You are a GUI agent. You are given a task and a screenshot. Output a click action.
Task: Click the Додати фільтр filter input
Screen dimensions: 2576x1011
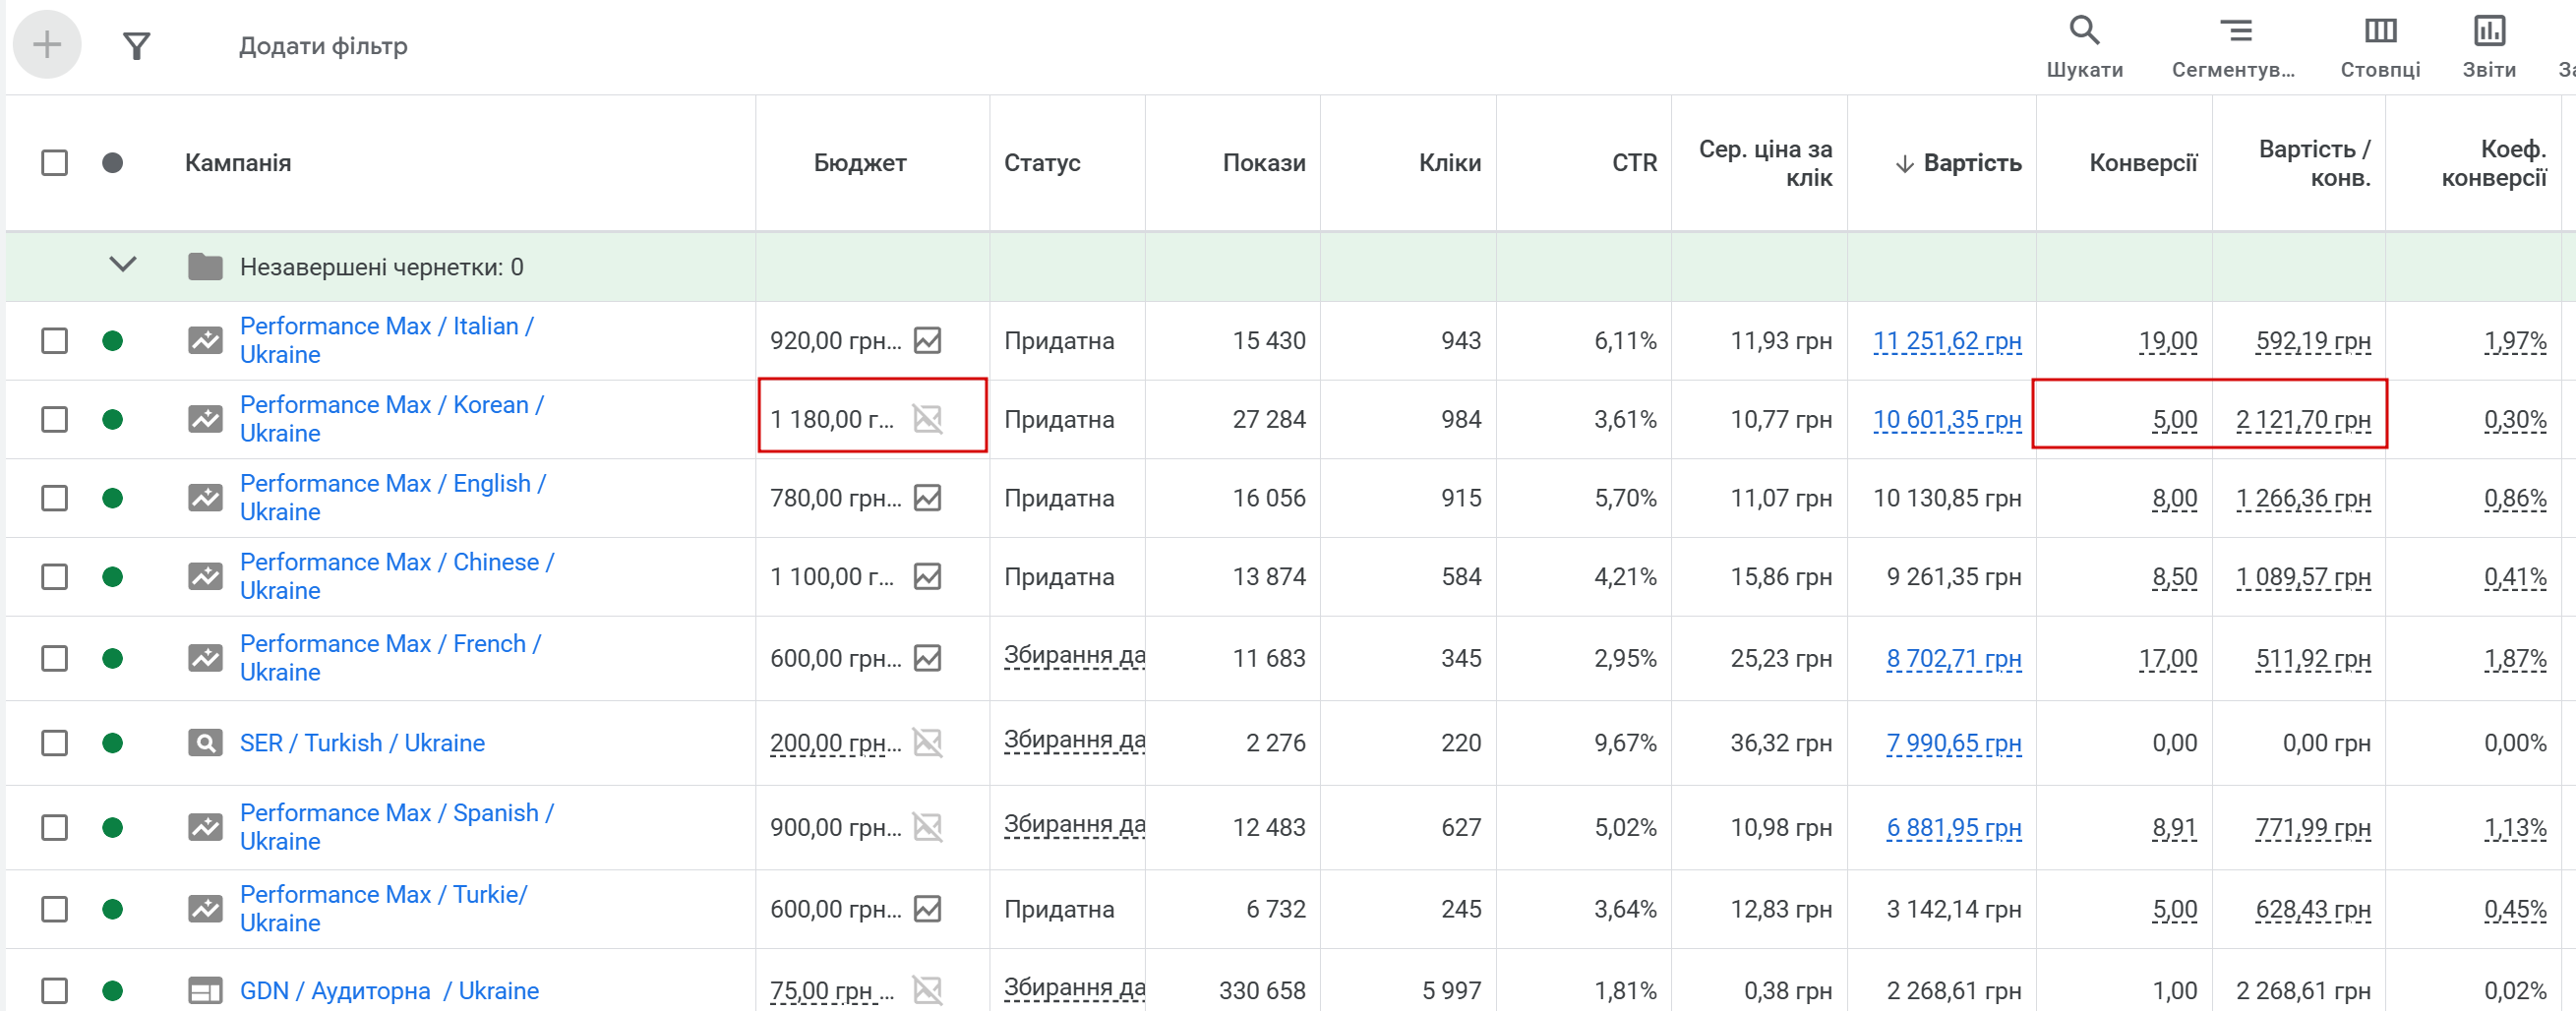(322, 46)
